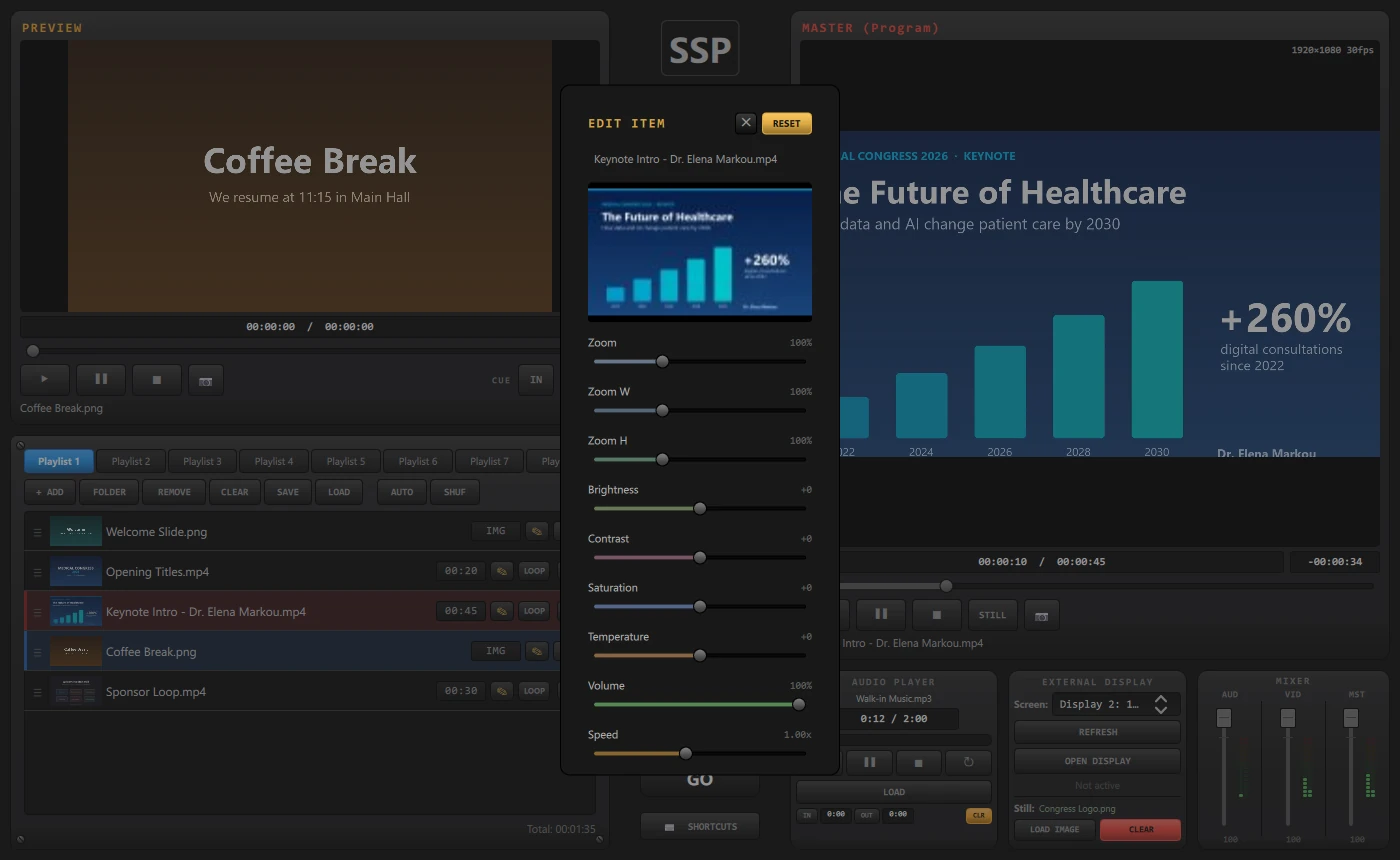
Task: Click the Speed slider handle
Action: (x=685, y=753)
